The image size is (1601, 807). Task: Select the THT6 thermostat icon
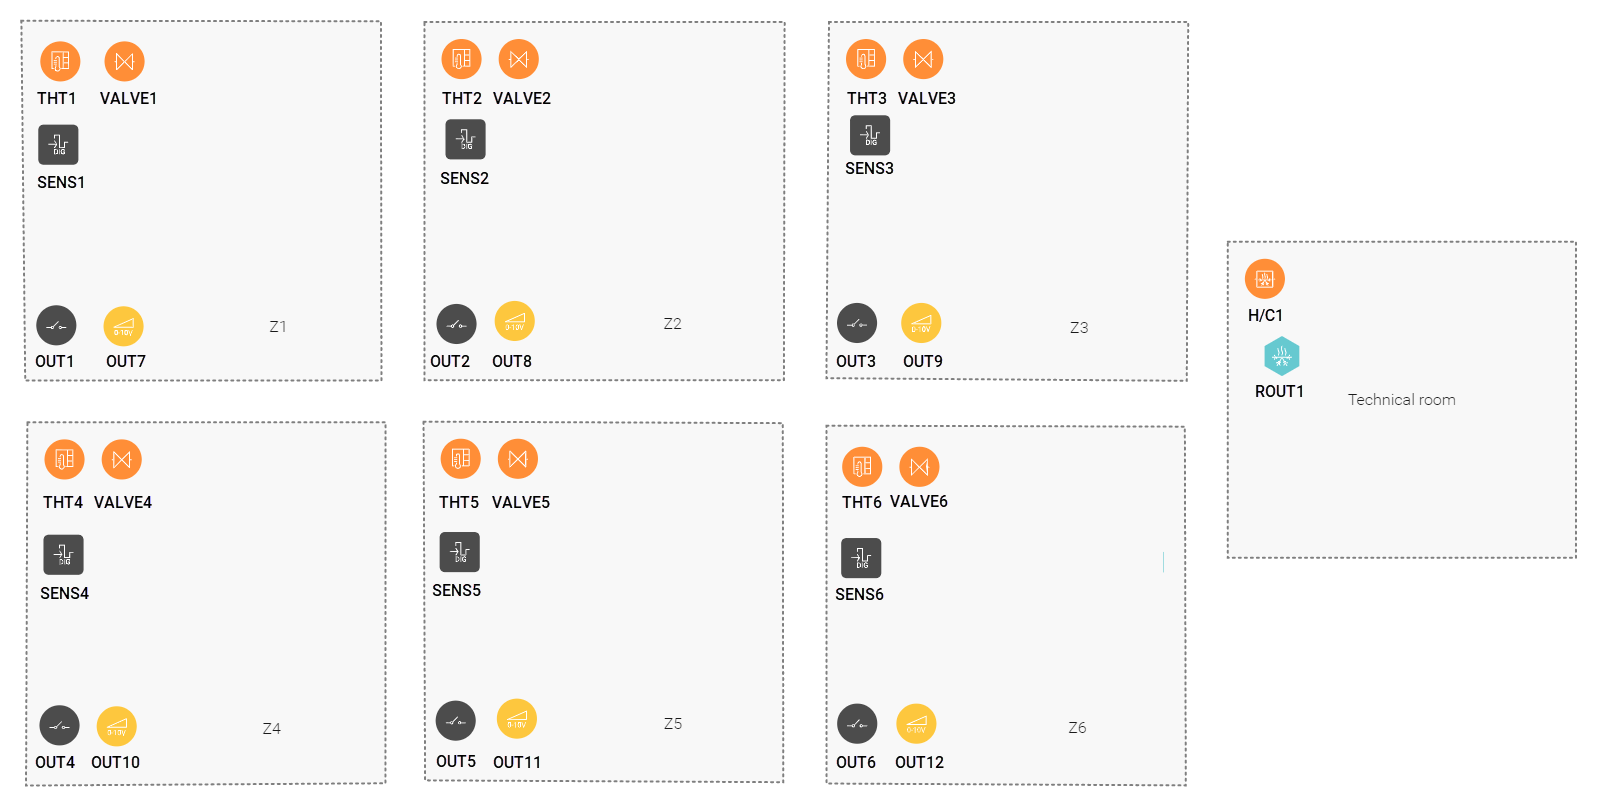(862, 467)
